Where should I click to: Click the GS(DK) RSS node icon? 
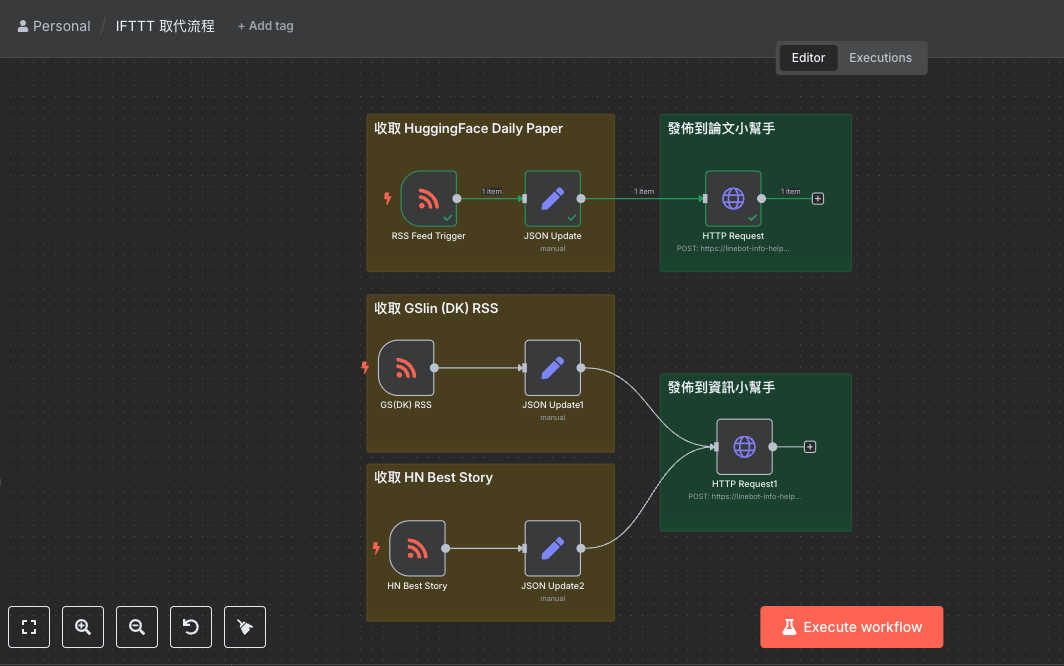coord(406,368)
